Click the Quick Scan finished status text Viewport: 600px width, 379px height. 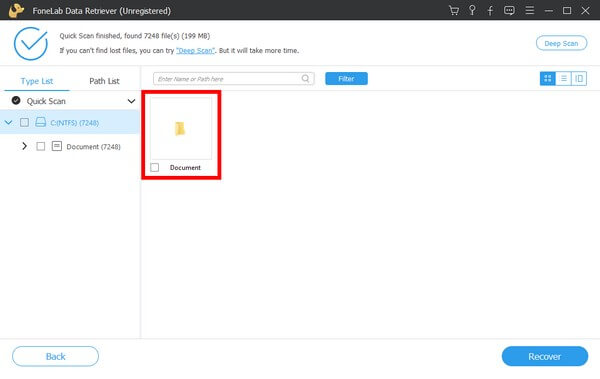135,36
